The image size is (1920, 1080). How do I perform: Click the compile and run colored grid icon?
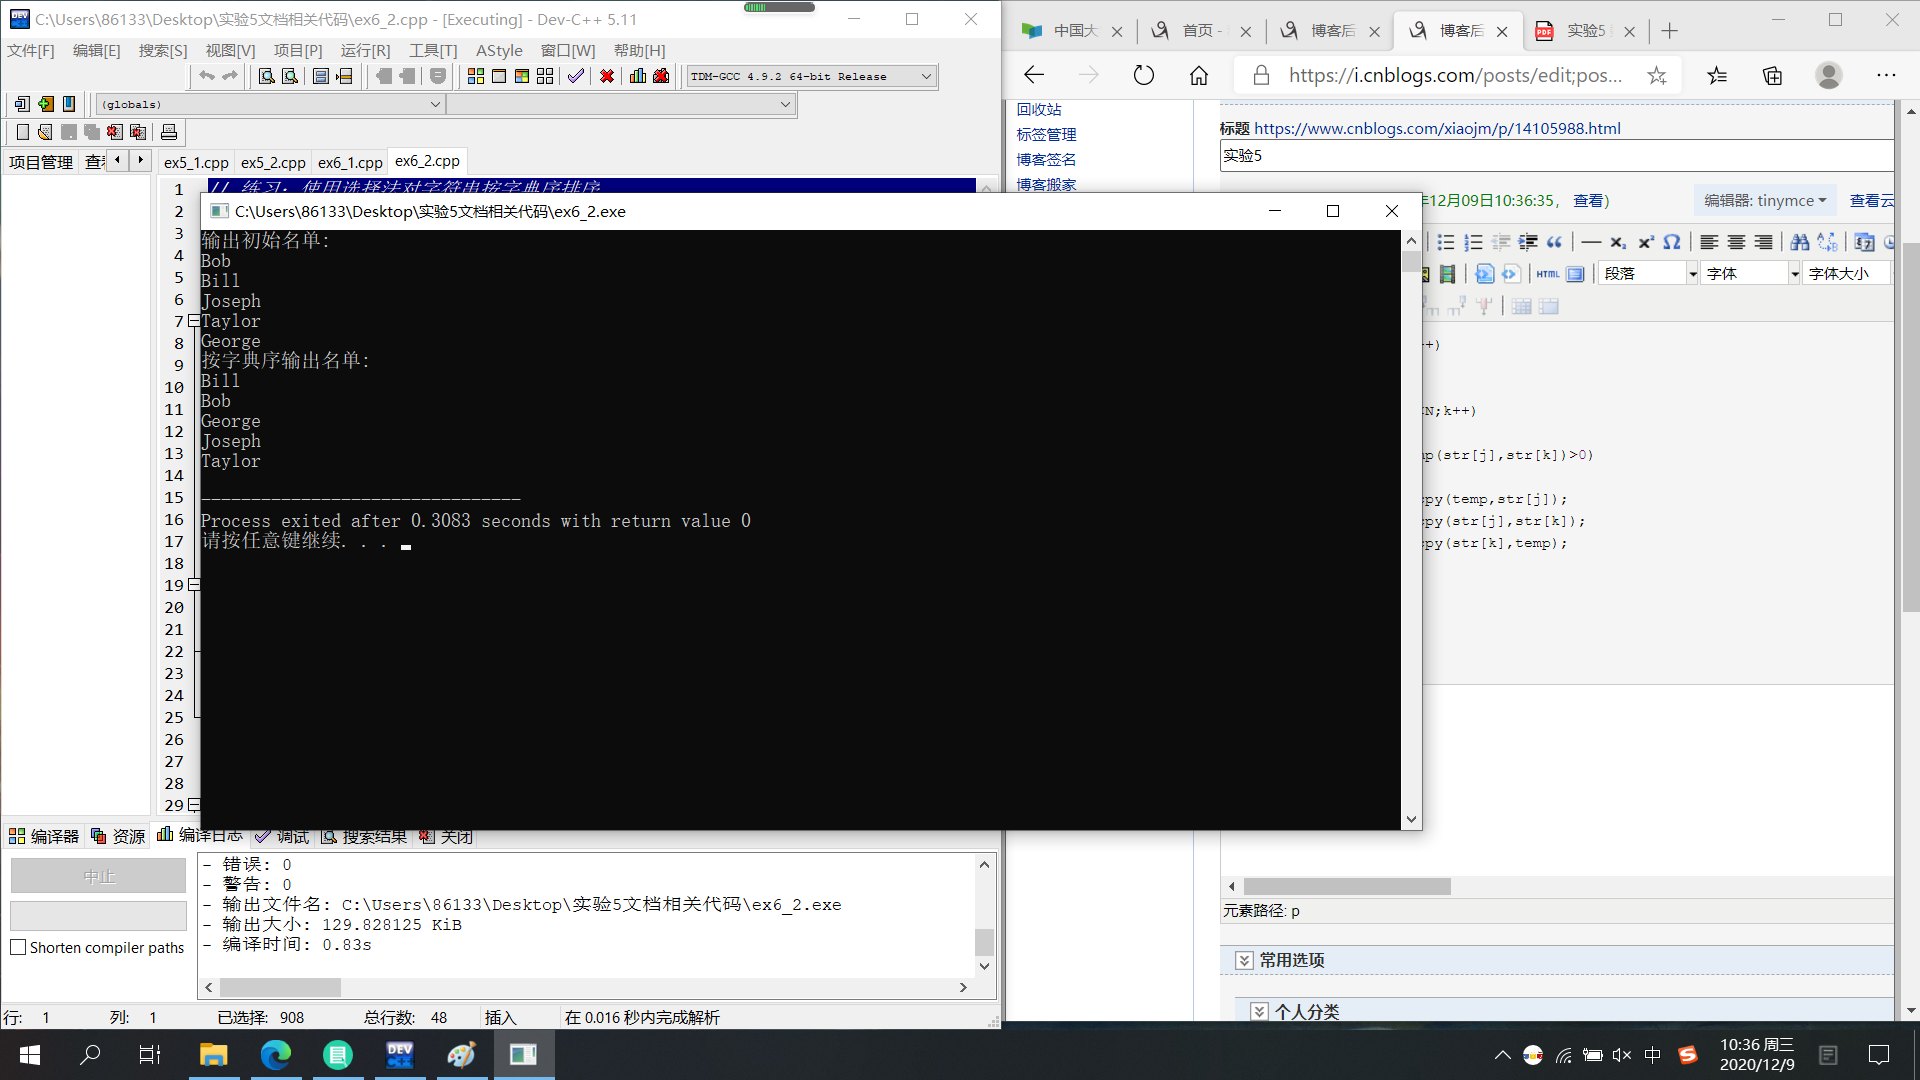[x=522, y=76]
